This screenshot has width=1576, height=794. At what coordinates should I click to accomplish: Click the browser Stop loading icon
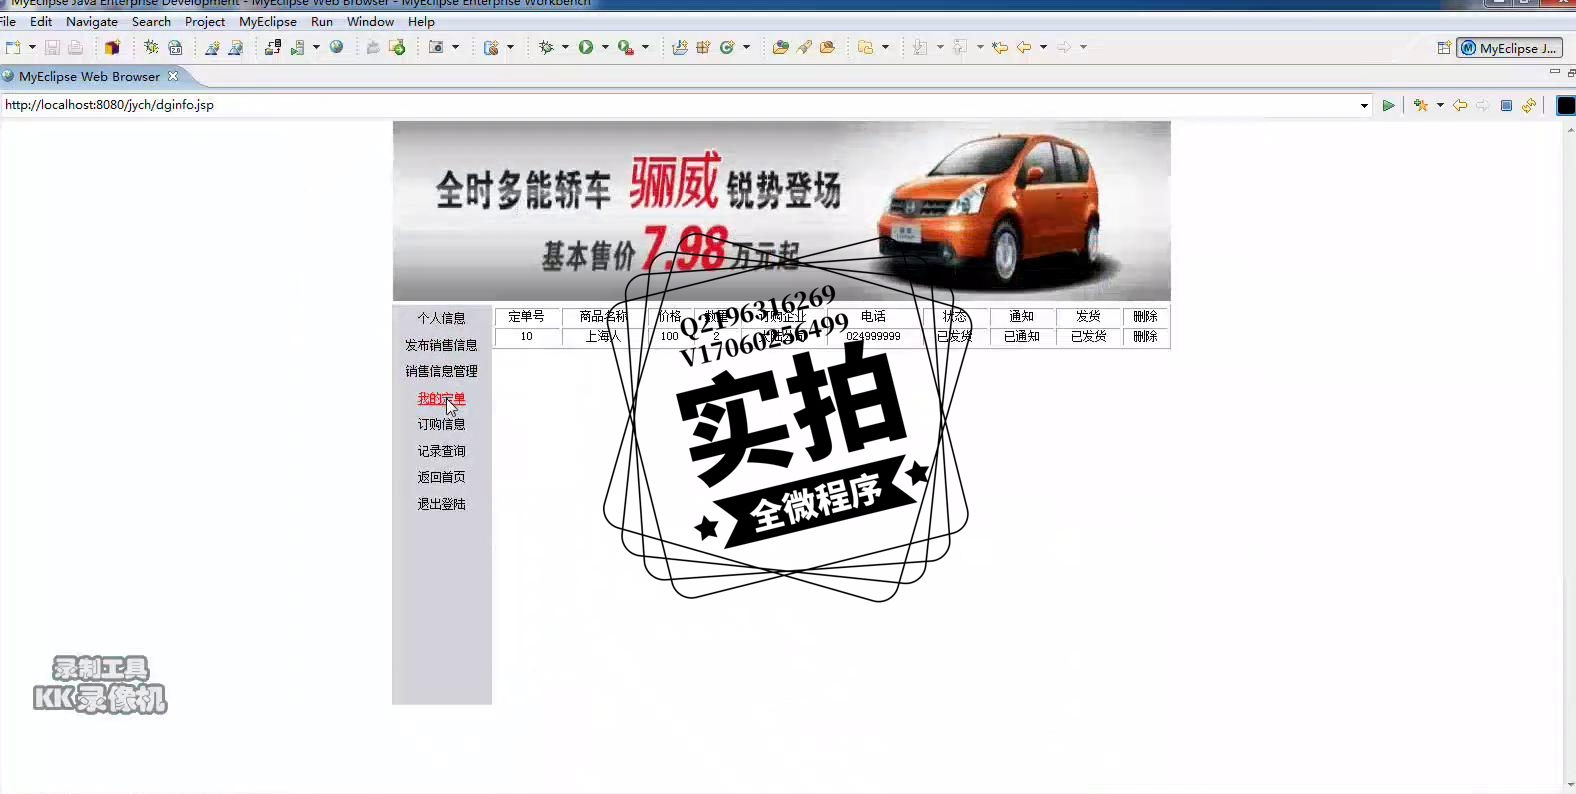tap(1506, 105)
